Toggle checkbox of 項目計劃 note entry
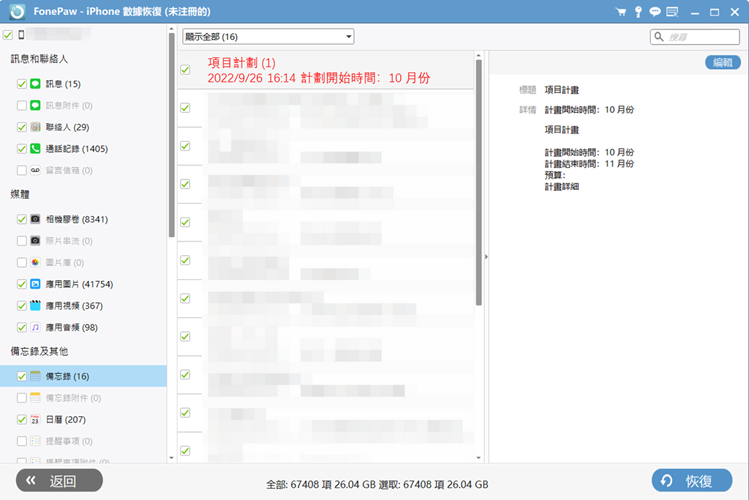Image resolution: width=749 pixels, height=500 pixels. tap(185, 70)
